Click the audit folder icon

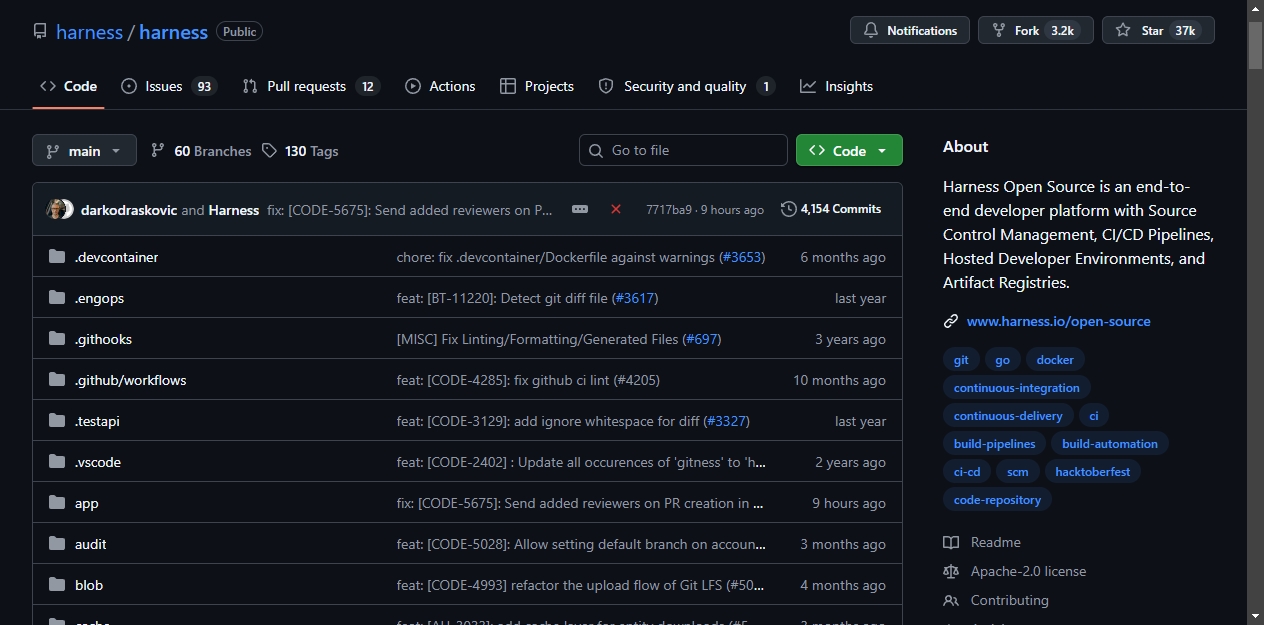coord(57,544)
